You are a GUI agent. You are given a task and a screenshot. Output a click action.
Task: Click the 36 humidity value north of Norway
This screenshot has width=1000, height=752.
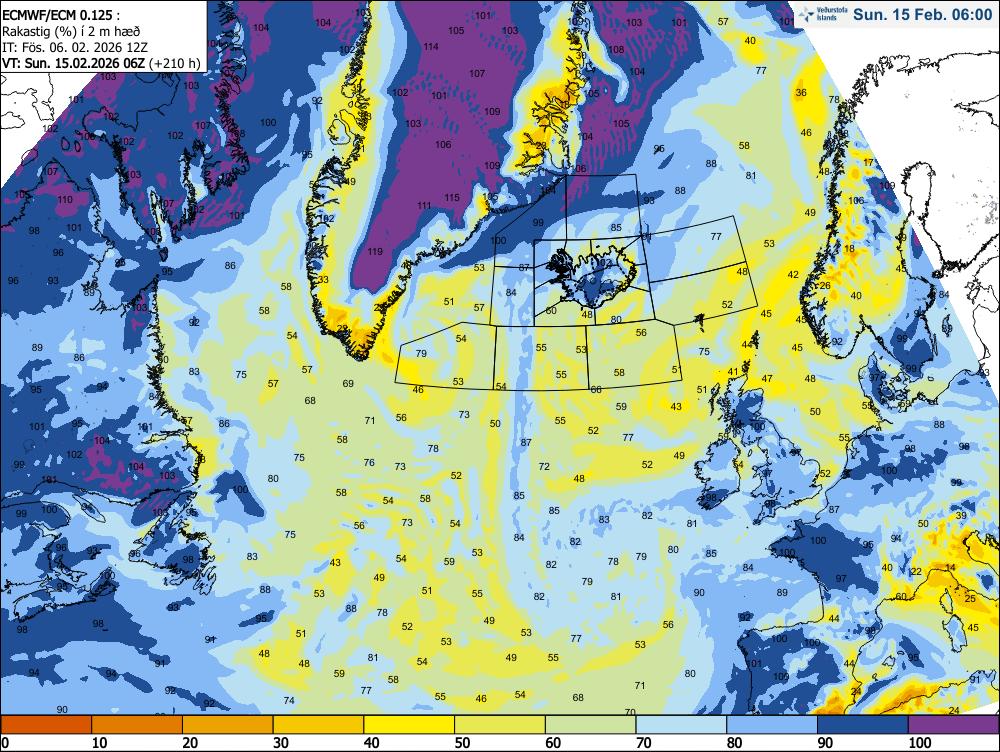(801, 92)
